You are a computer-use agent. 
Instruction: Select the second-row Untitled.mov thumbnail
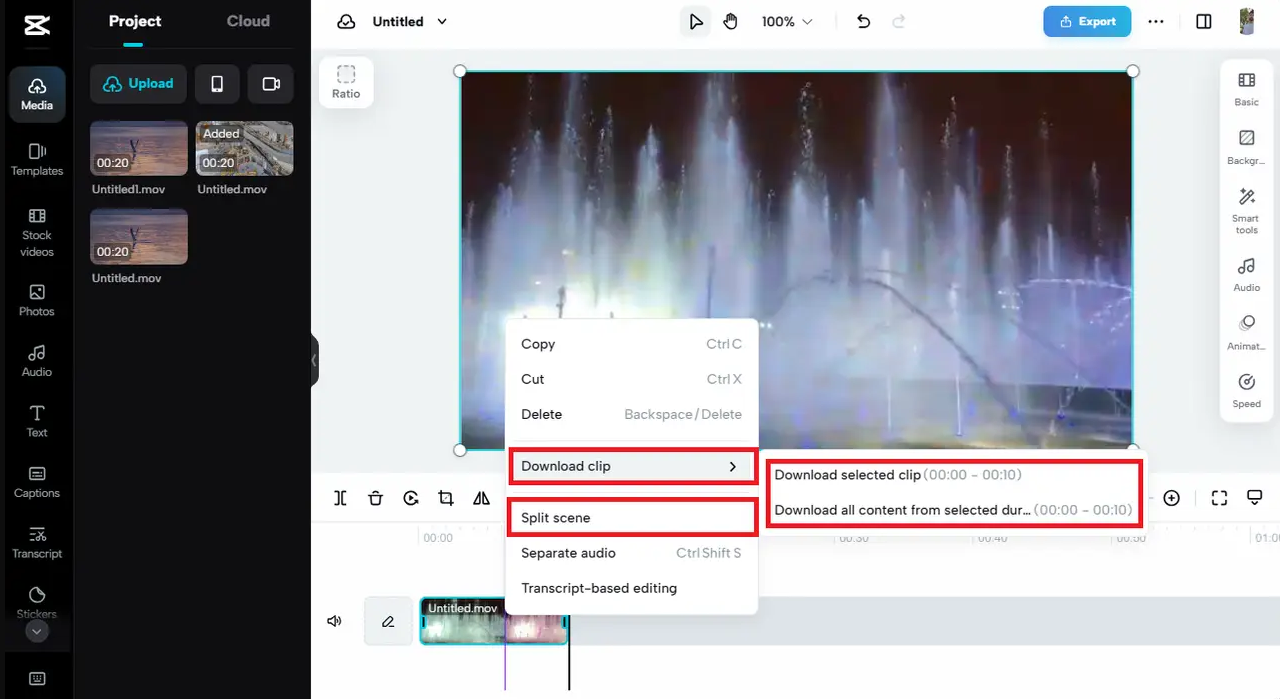[139, 236]
